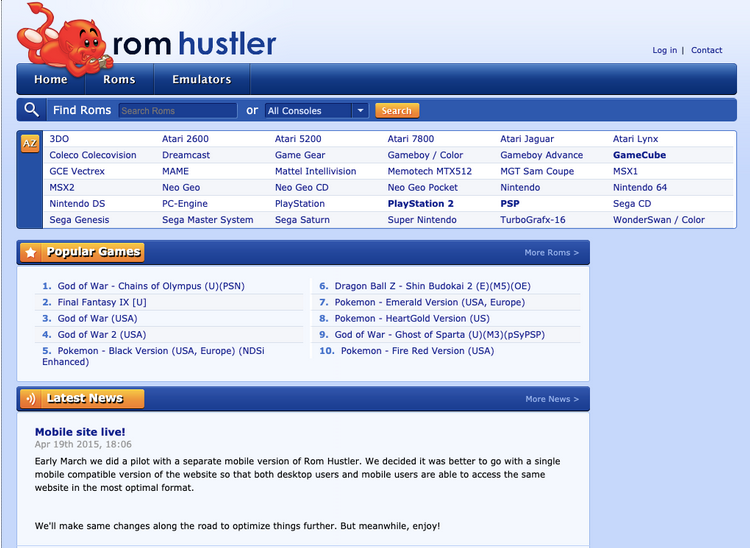Open the 3DO console link
Image resolution: width=750 pixels, height=548 pixels.
tap(59, 139)
